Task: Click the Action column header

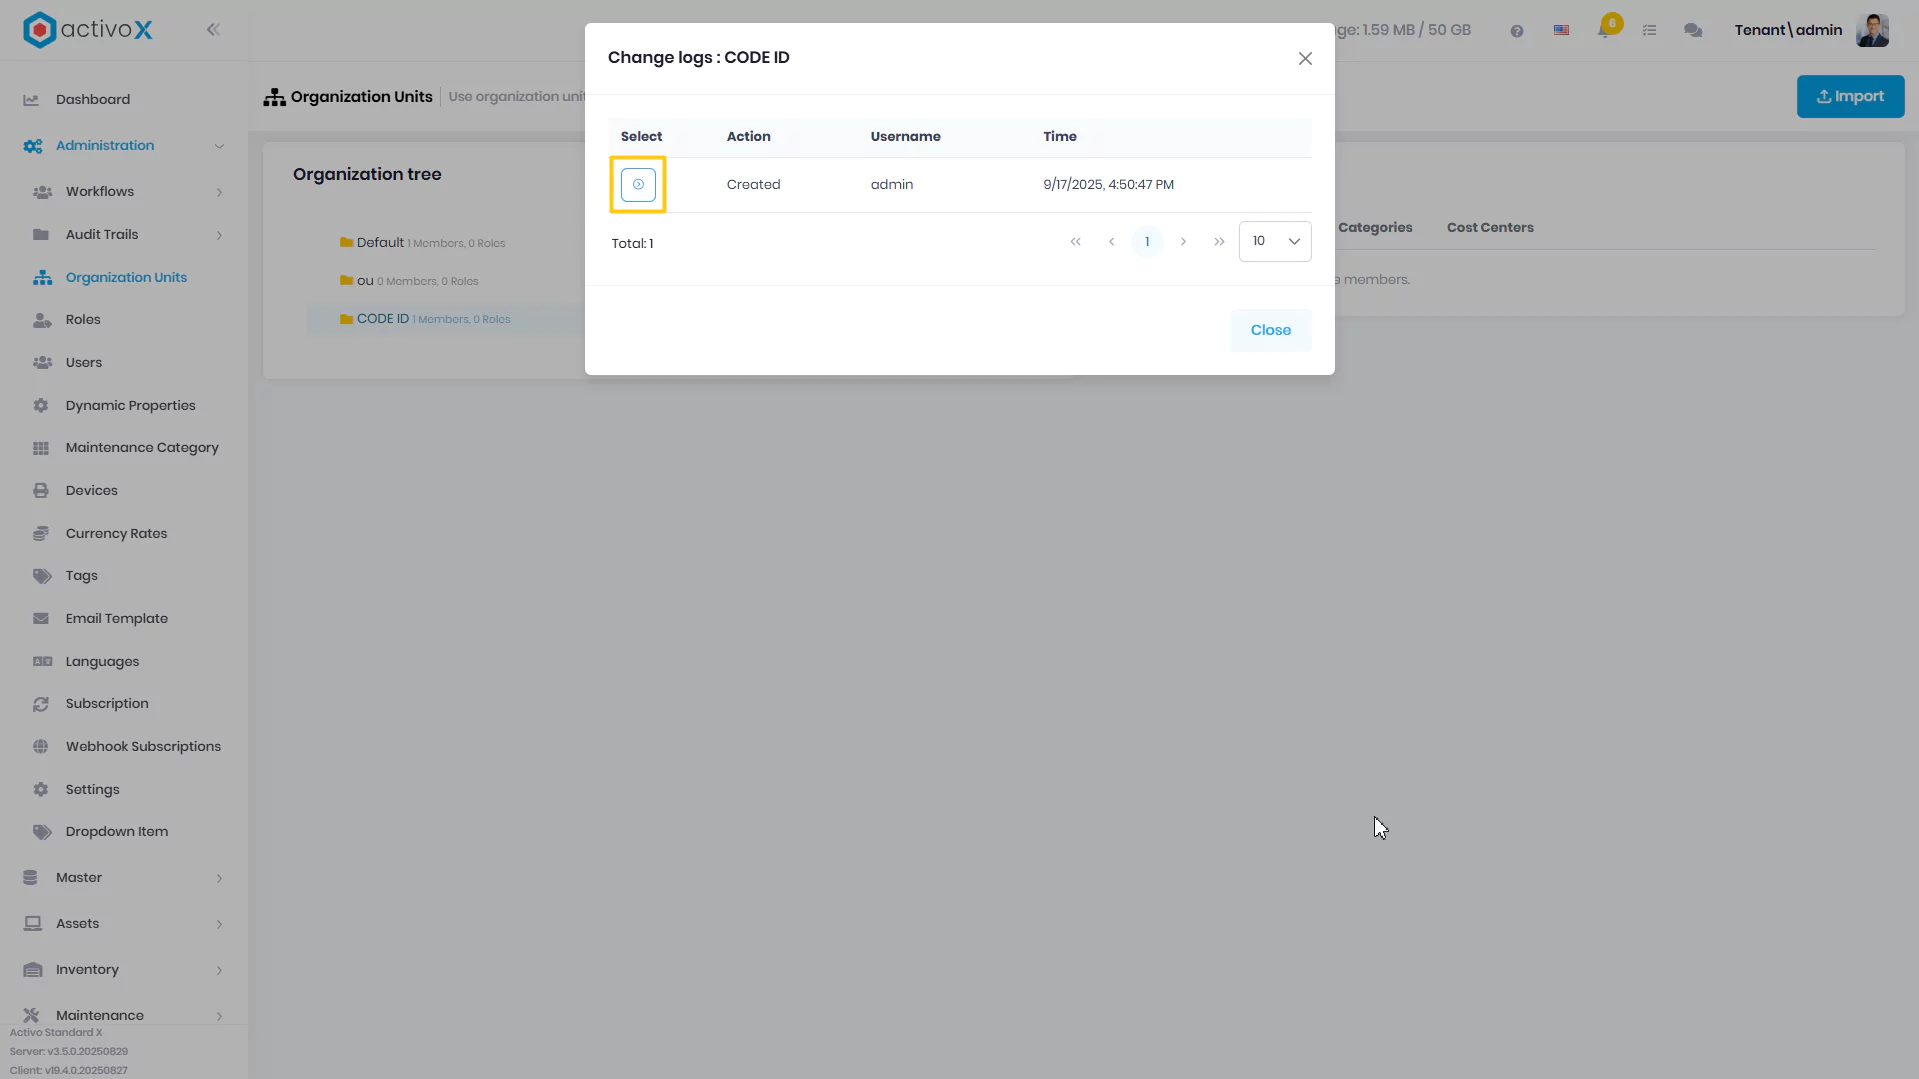Action: pyautogui.click(x=748, y=137)
